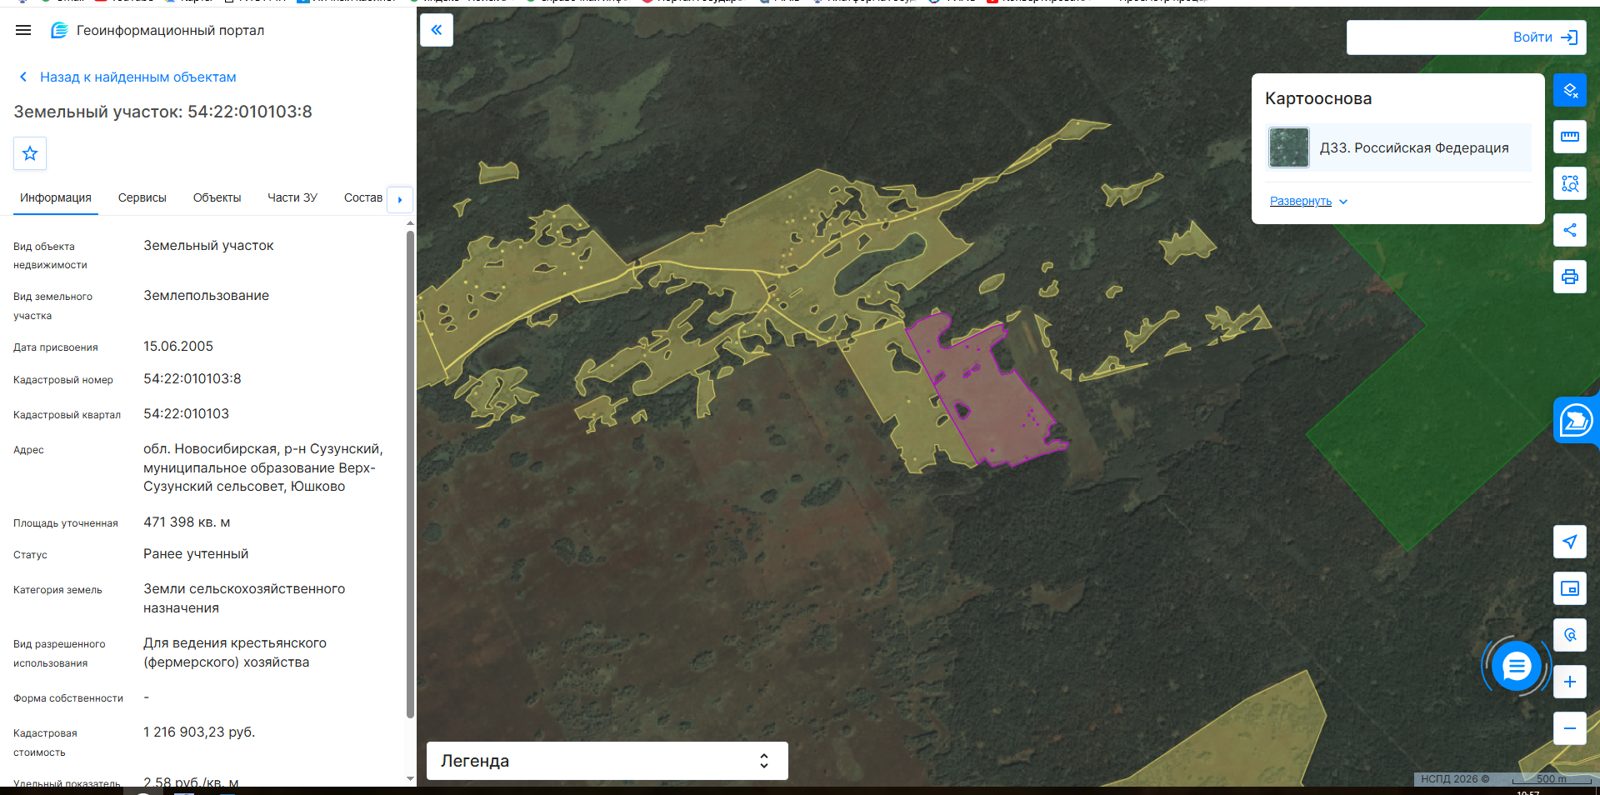Image resolution: width=1600 pixels, height=795 pixels.
Task: Show more tabs with arrow button
Action: 400,199
